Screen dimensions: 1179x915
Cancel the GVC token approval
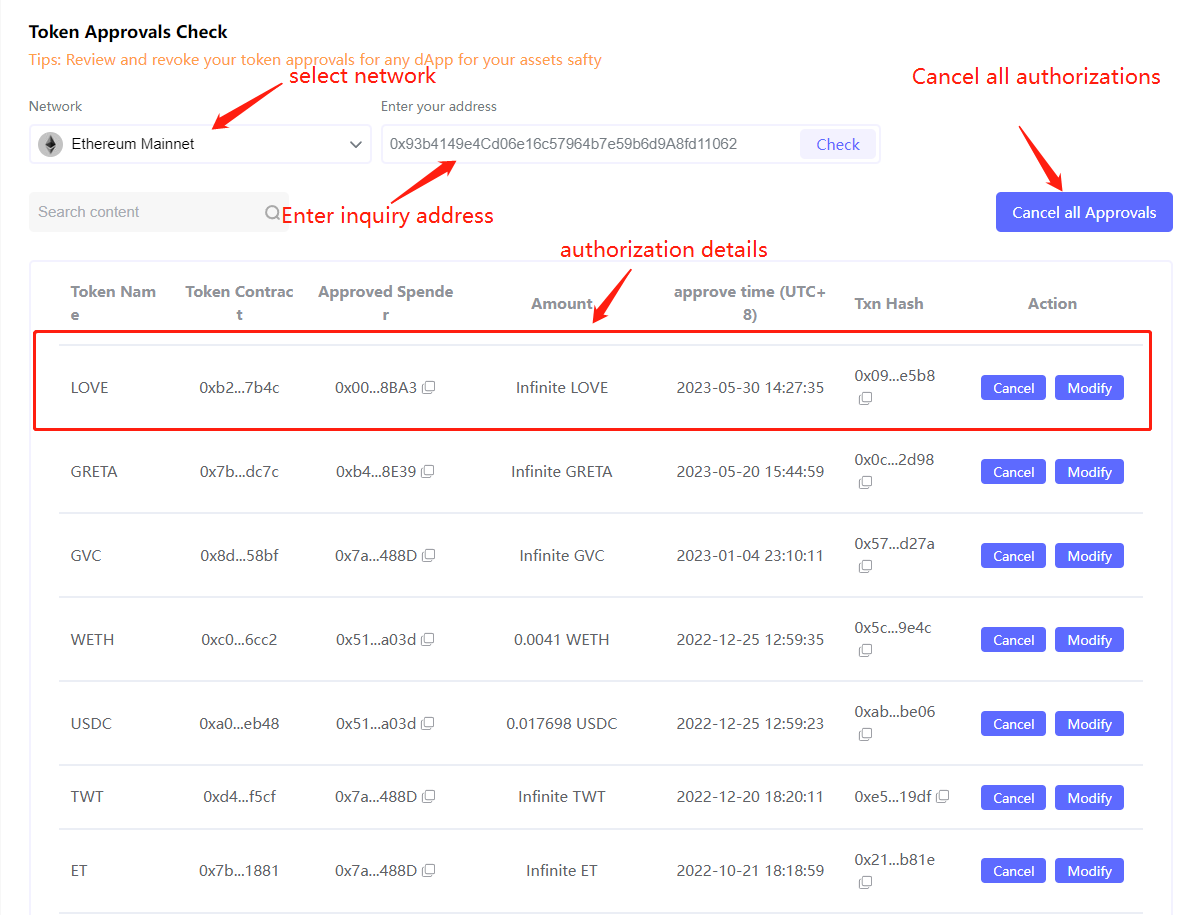click(1013, 556)
